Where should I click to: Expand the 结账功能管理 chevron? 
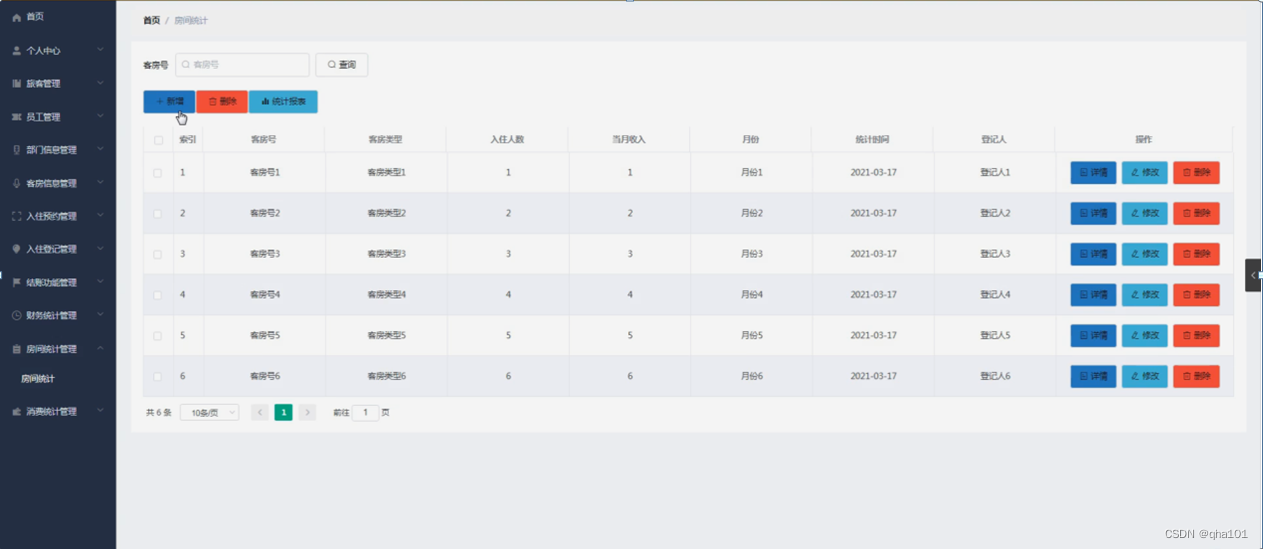tap(100, 282)
